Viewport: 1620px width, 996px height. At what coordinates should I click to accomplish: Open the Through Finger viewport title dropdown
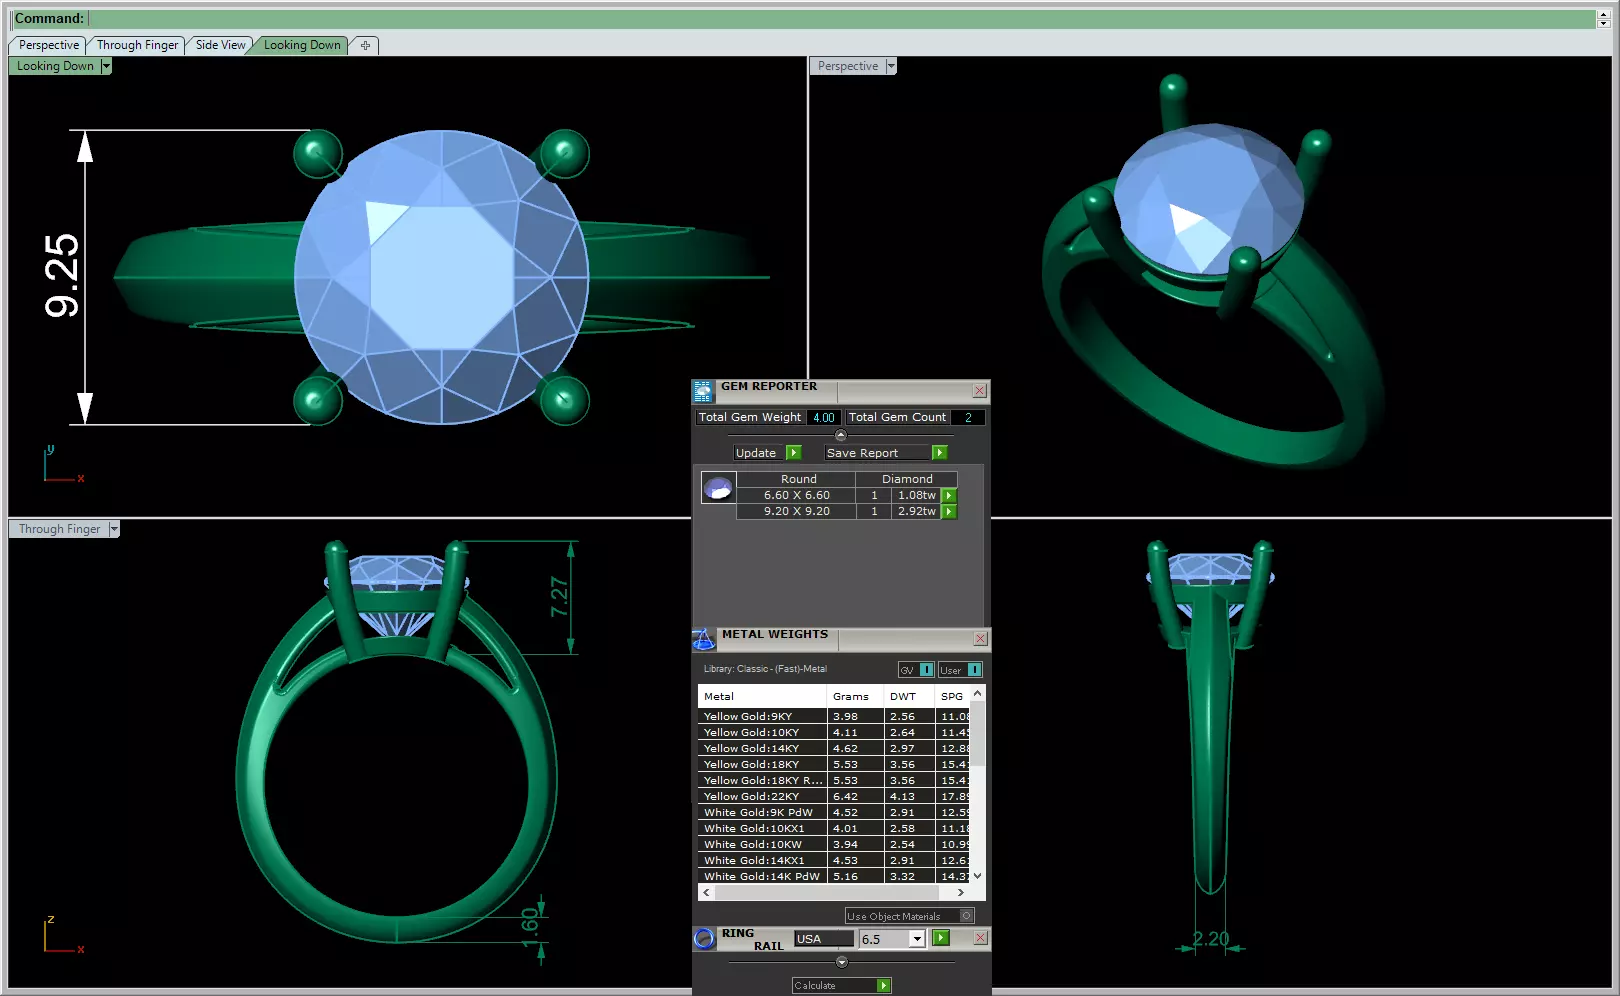coord(114,529)
